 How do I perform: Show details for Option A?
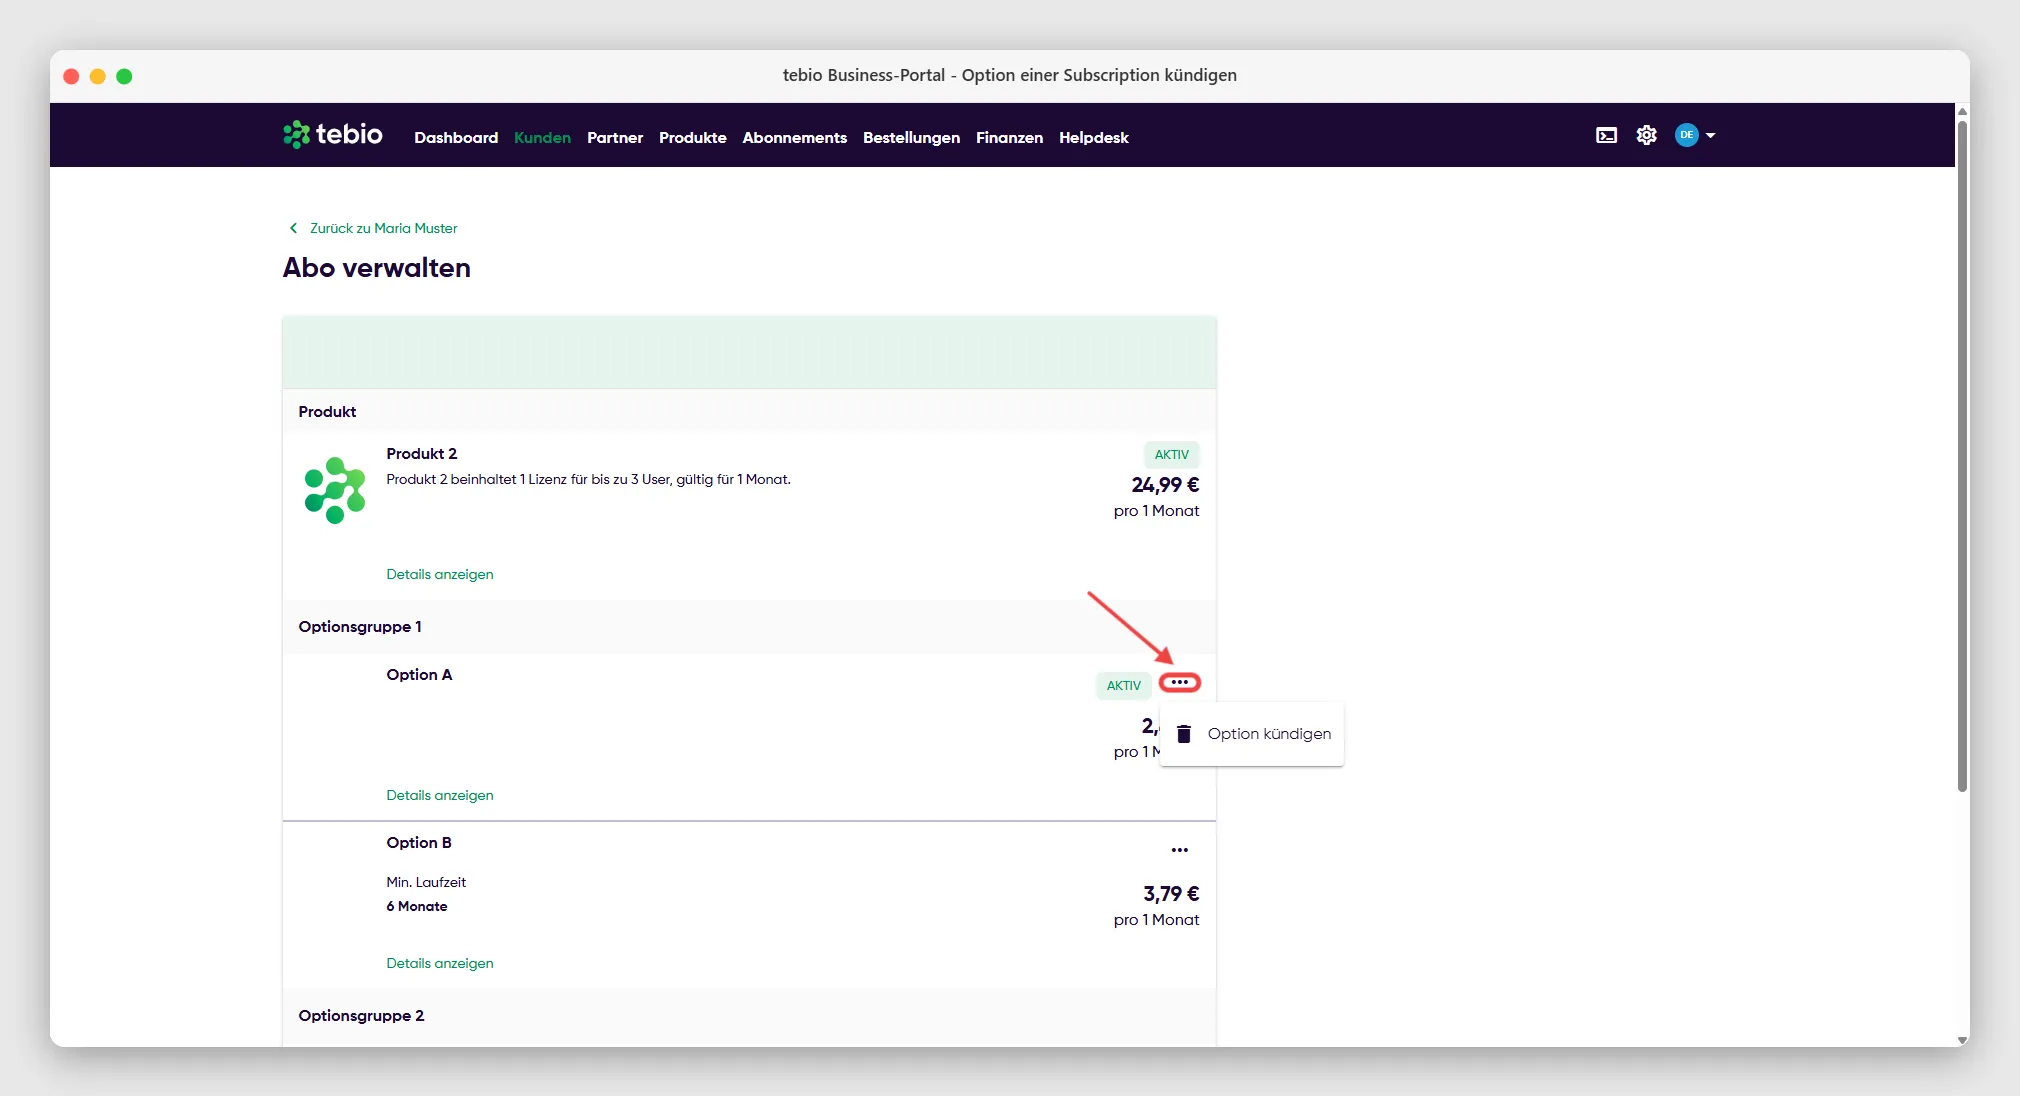click(440, 795)
